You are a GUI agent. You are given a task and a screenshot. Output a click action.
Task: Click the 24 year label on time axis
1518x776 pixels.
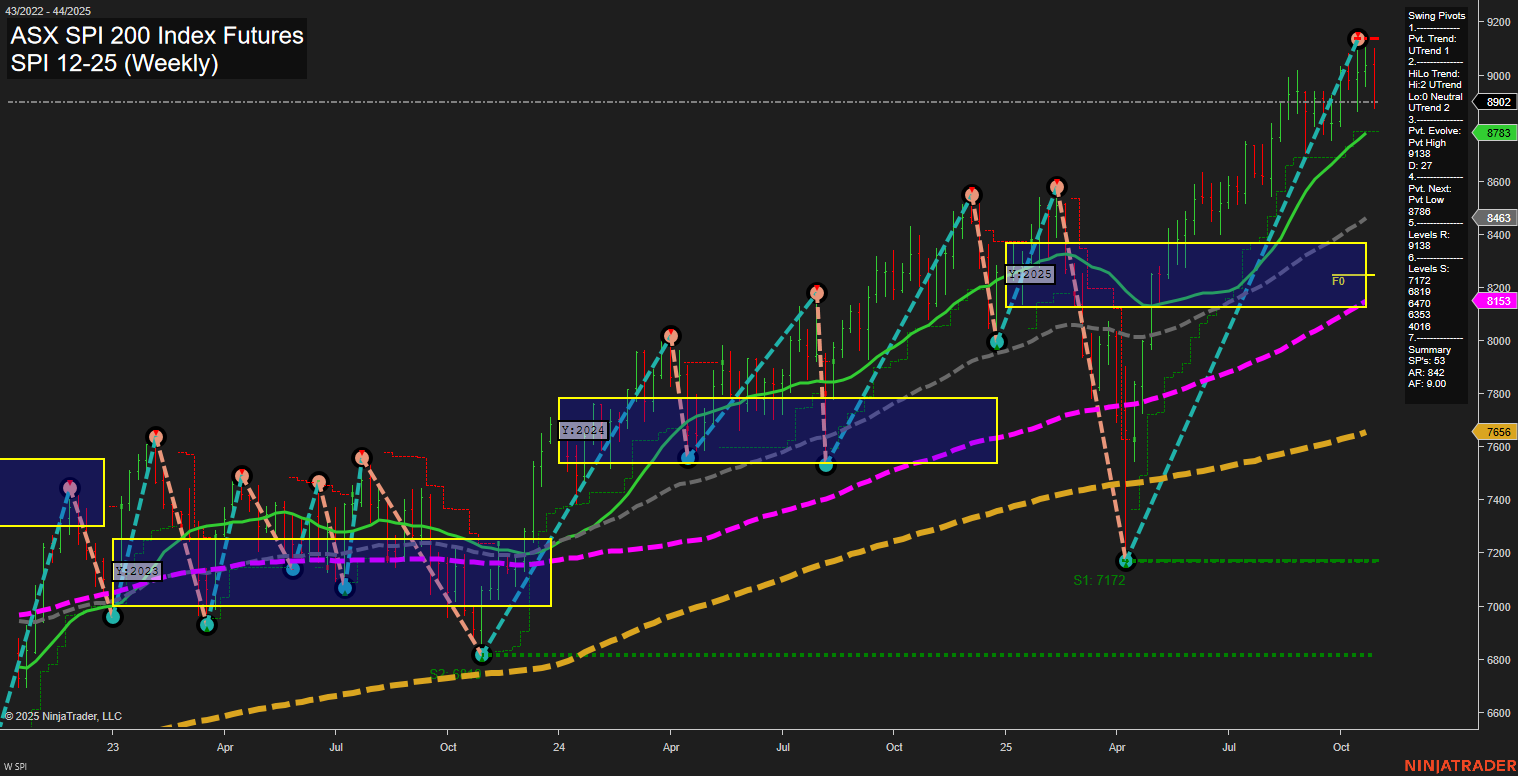click(x=559, y=747)
